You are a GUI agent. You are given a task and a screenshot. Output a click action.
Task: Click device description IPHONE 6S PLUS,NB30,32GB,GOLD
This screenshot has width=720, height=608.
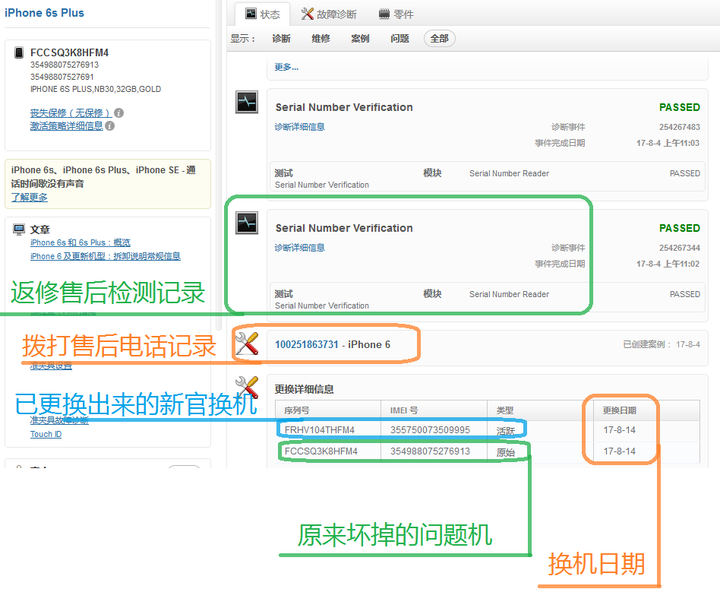pyautogui.click(x=96, y=89)
